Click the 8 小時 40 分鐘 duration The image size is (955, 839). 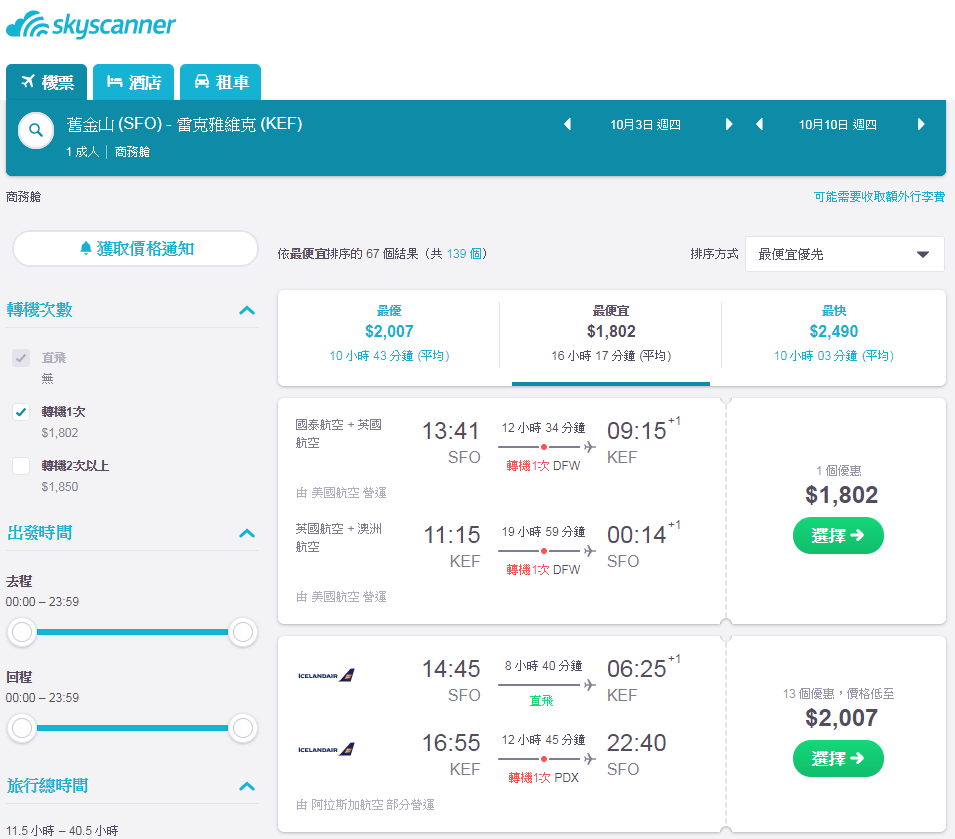point(543,666)
